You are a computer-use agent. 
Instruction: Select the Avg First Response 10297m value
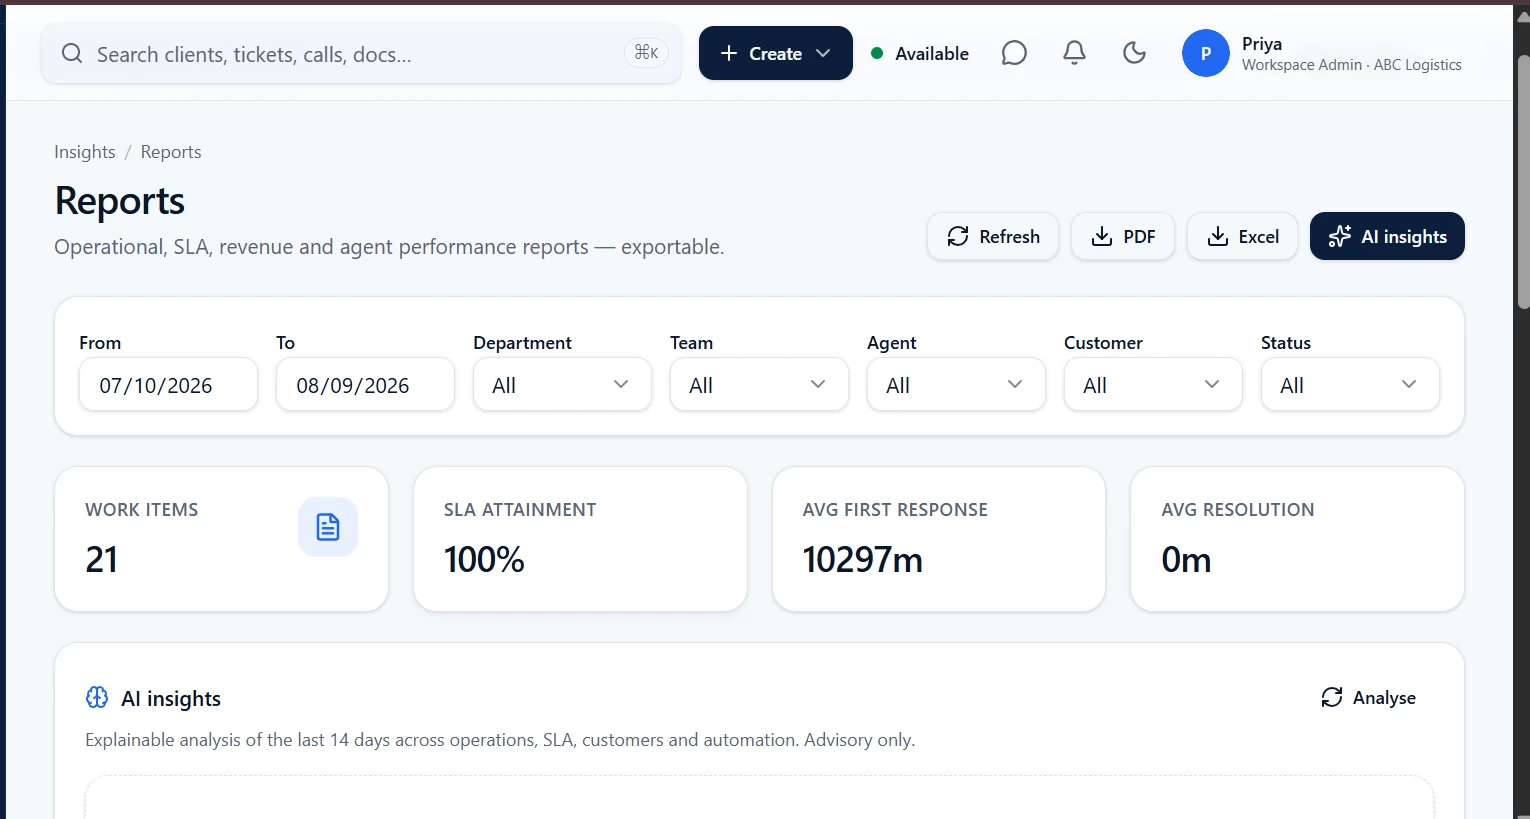coord(862,560)
